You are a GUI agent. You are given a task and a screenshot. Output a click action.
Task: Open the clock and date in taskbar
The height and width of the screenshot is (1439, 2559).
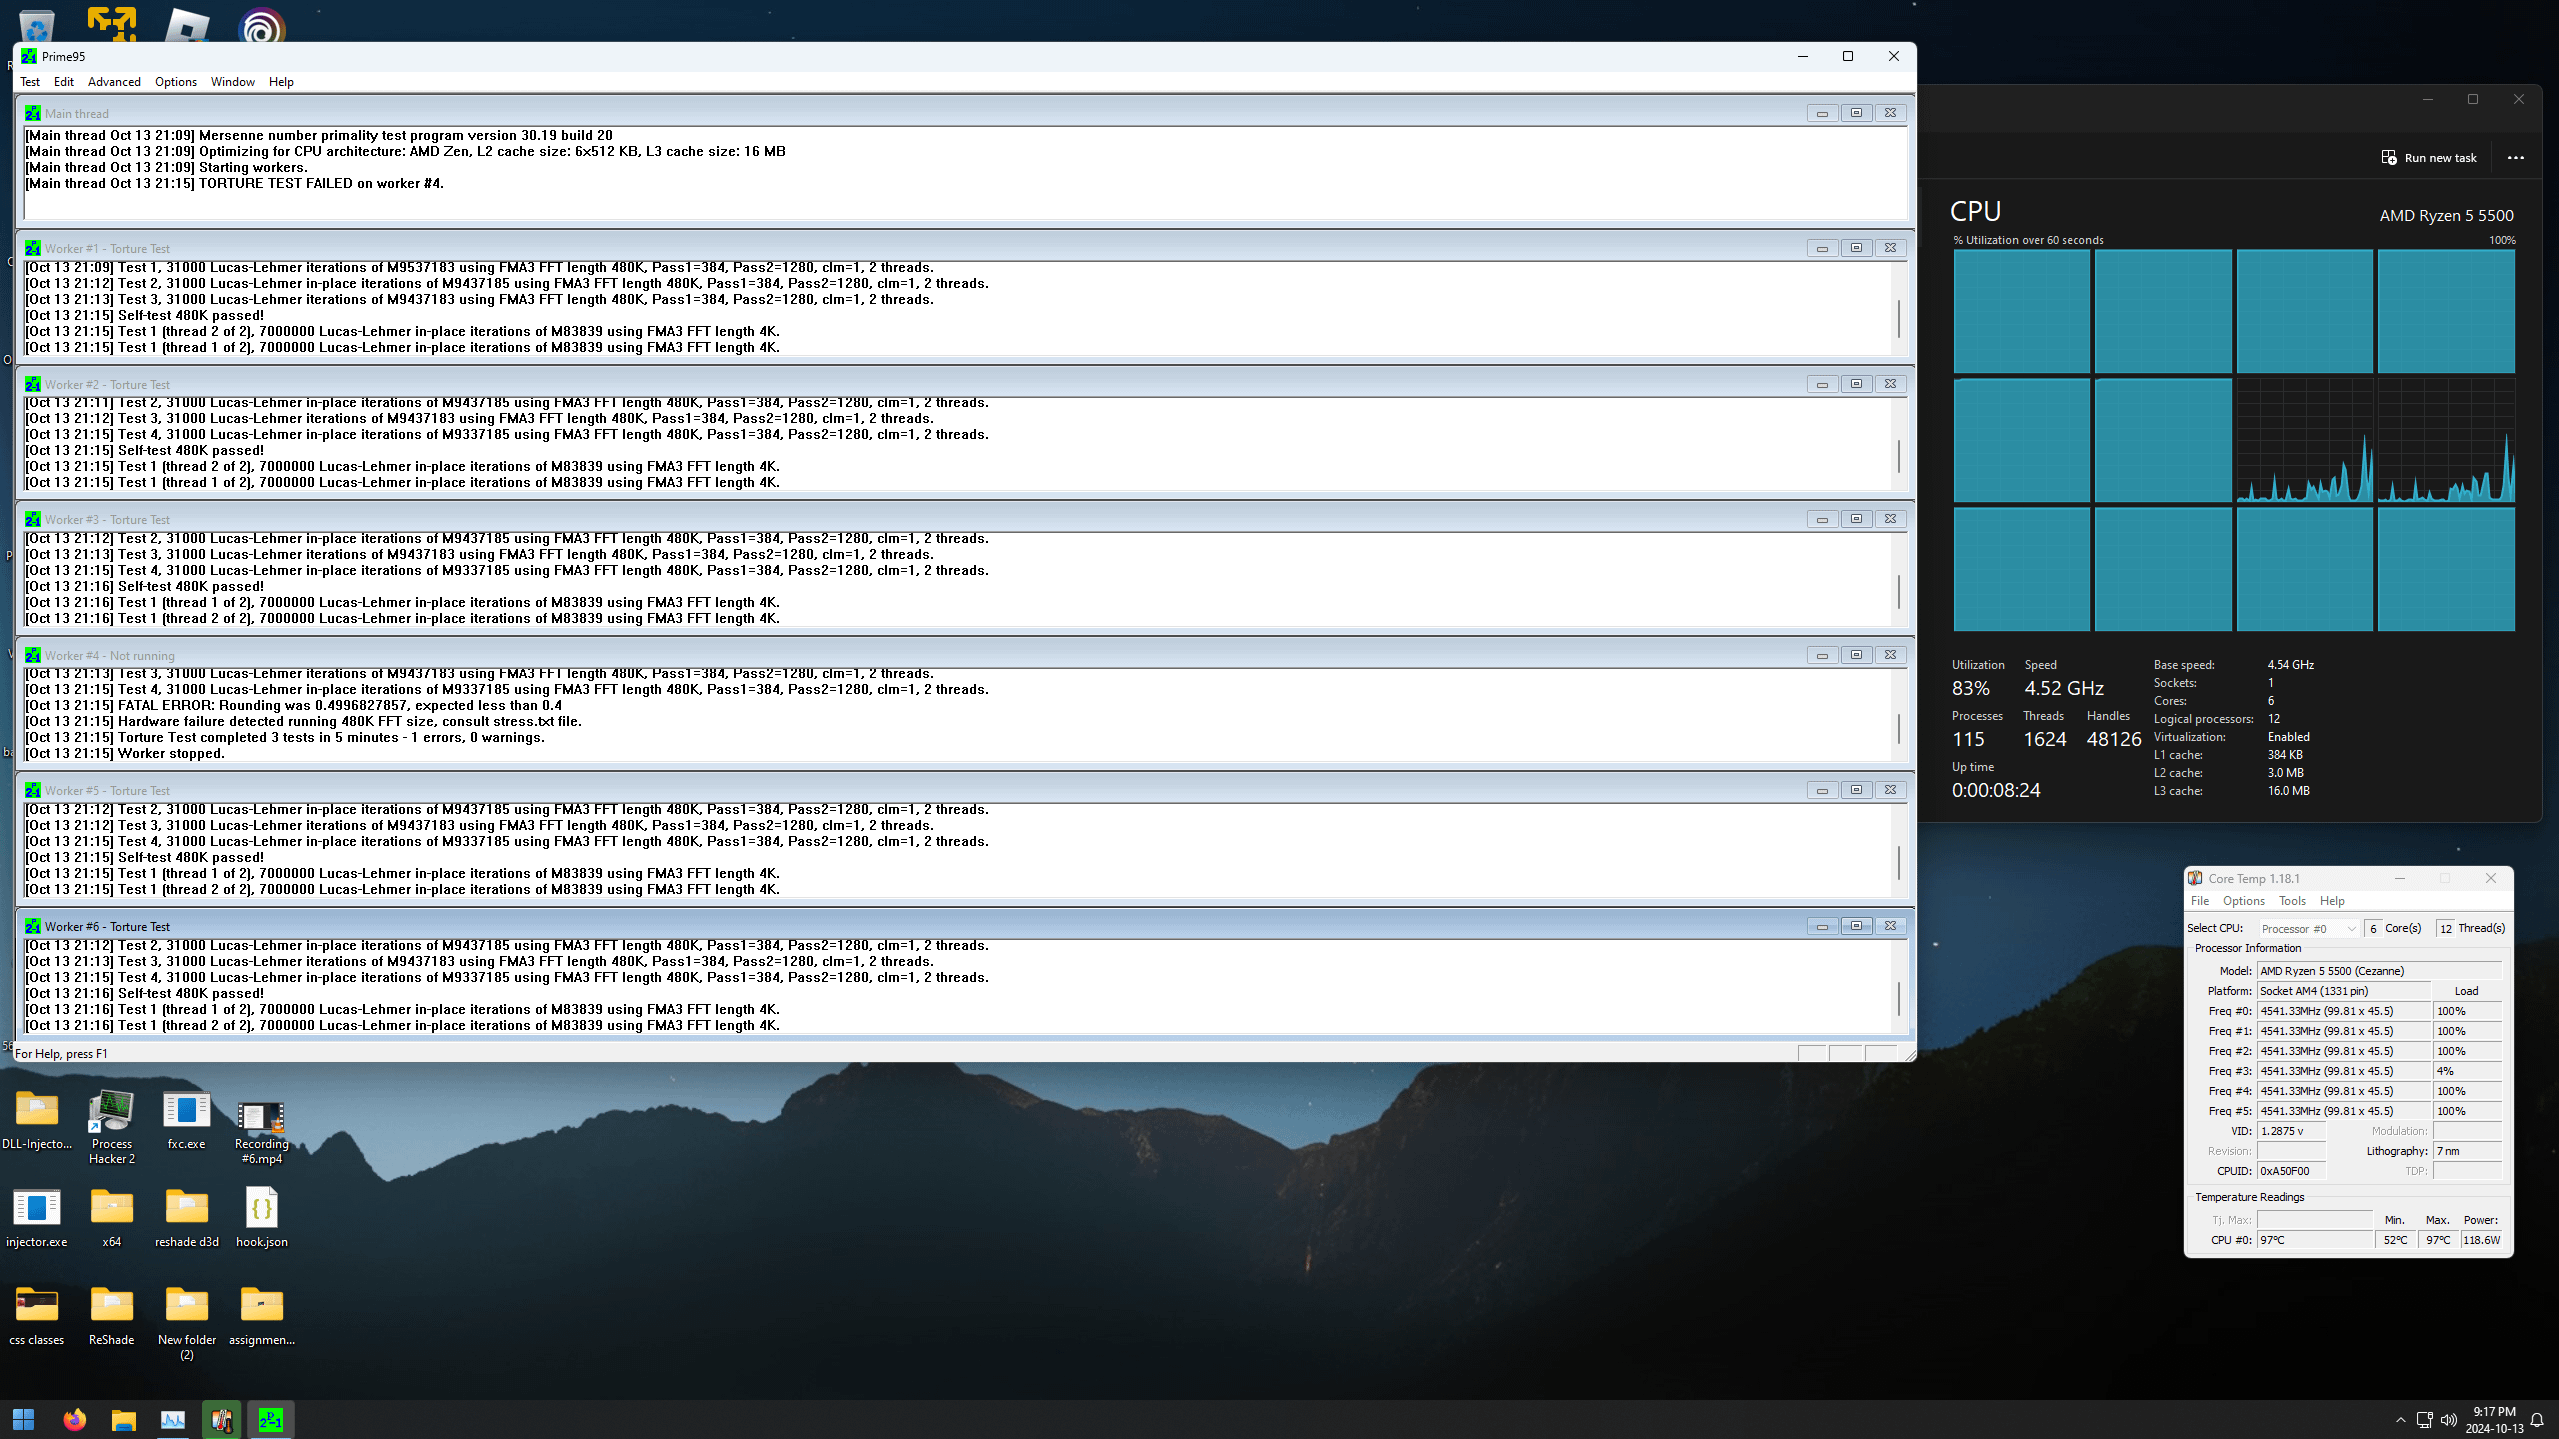click(x=2493, y=1420)
